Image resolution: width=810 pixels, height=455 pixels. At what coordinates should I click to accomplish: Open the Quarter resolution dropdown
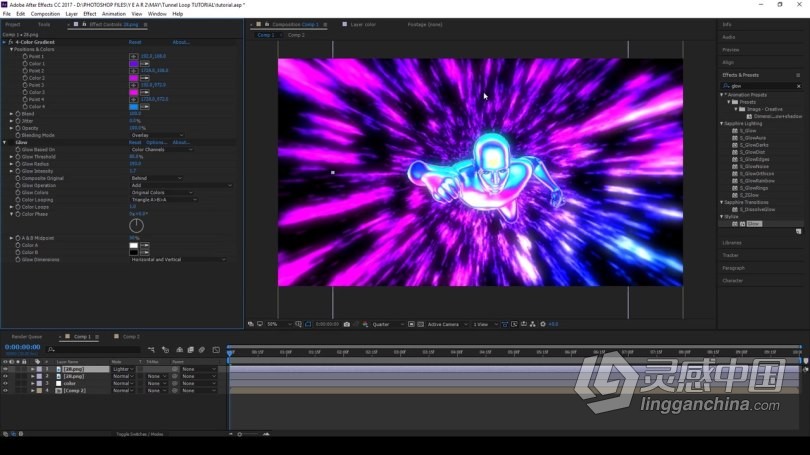(388, 324)
